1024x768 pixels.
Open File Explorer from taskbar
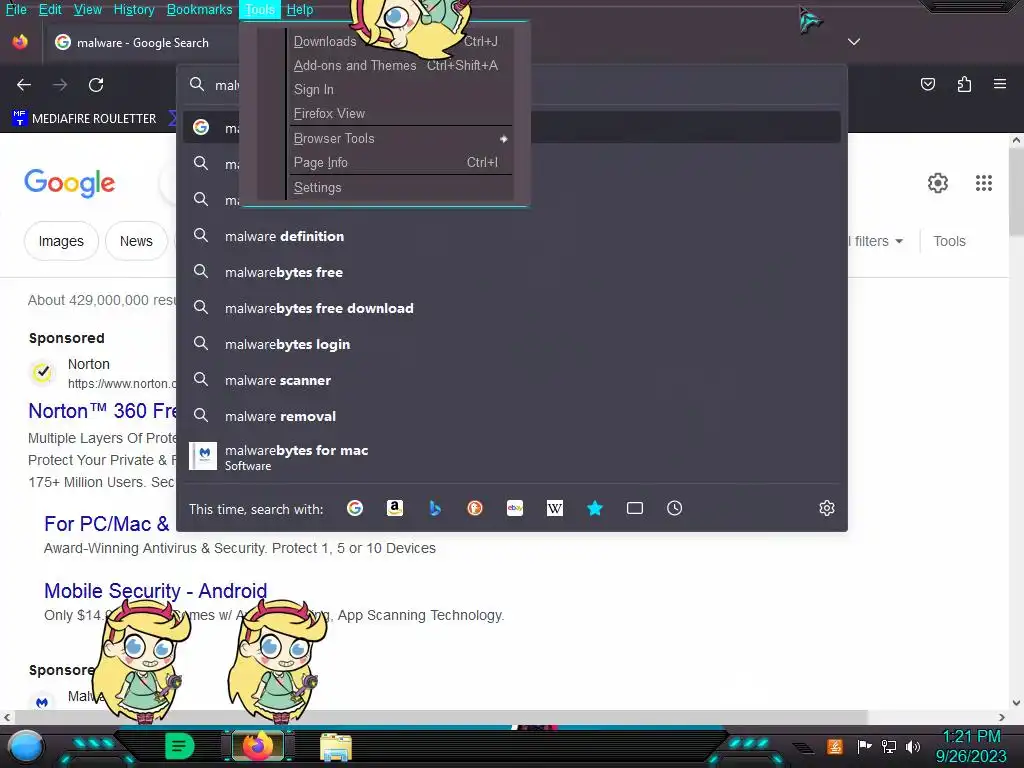pyautogui.click(x=336, y=746)
